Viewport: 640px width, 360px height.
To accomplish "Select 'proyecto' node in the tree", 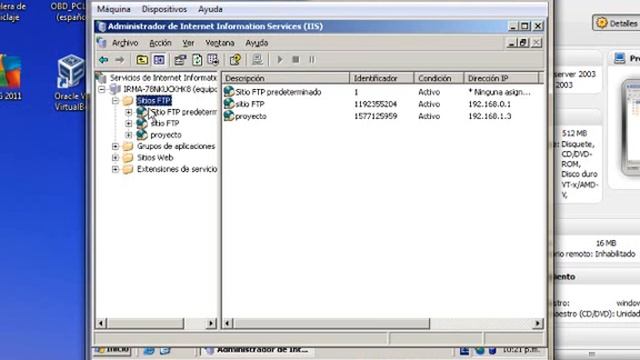I will [x=166, y=135].
